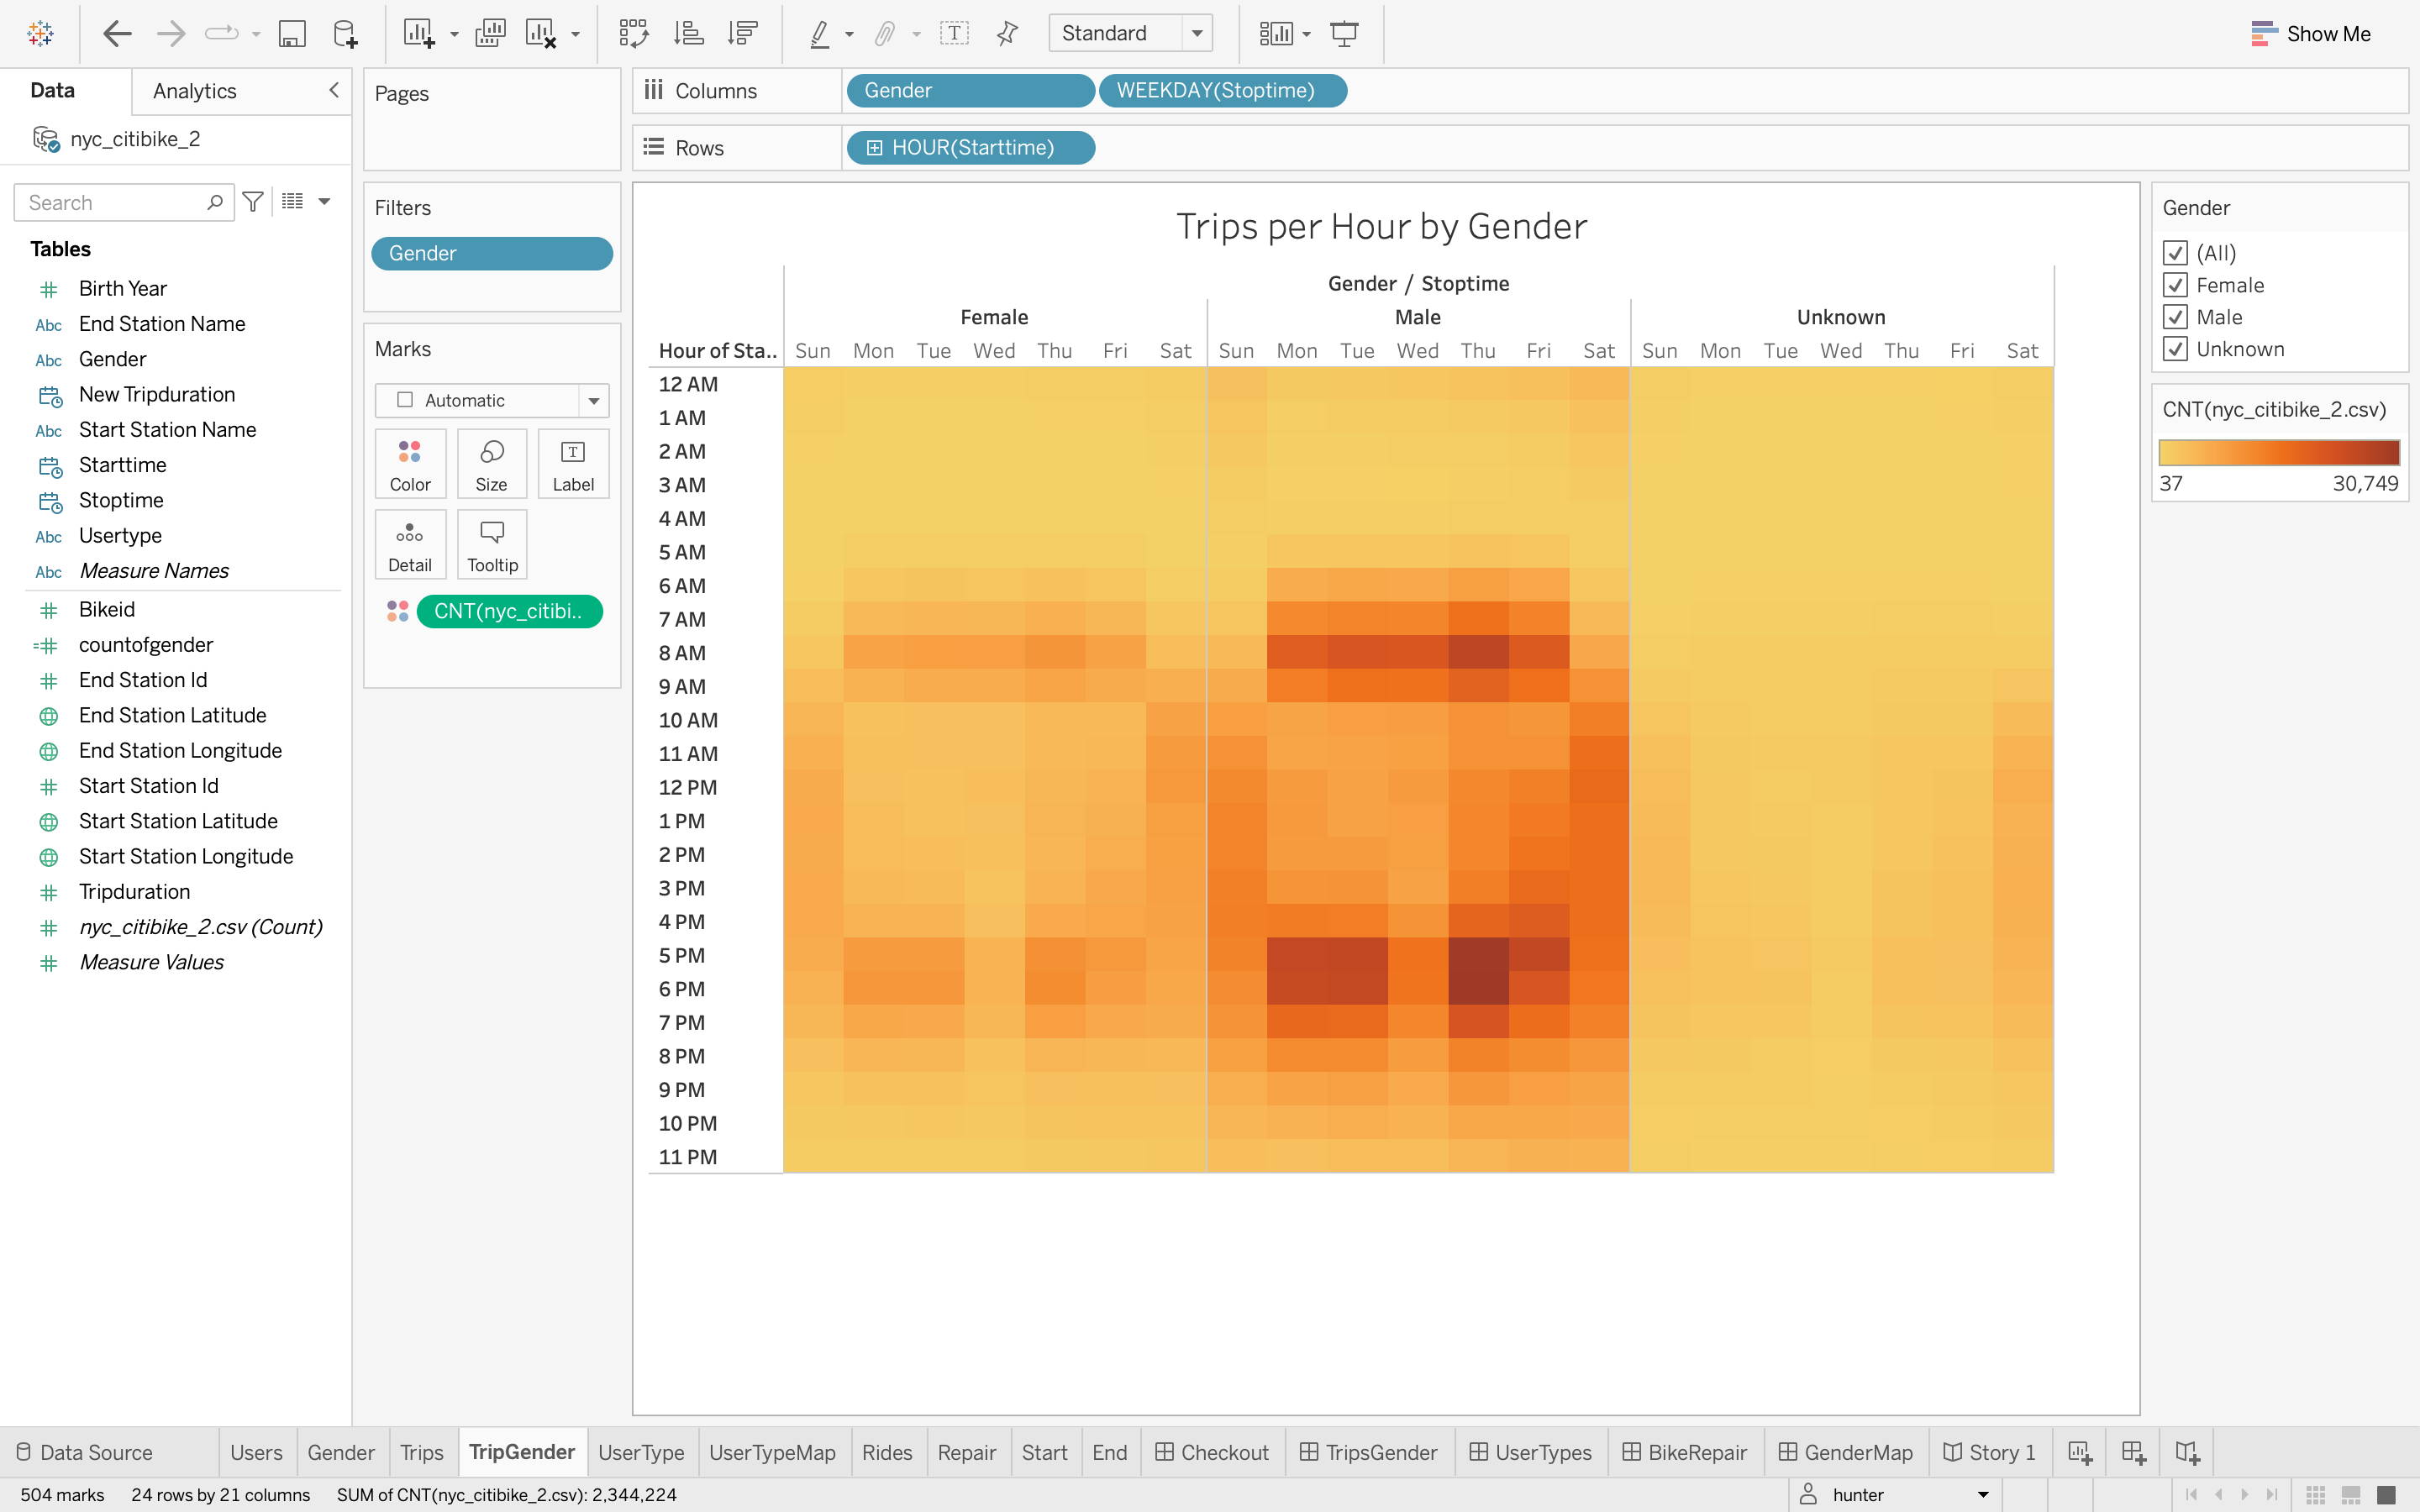2420x1512 pixels.
Task: Disable Unknown in the Gender filter panel
Action: point(2178,348)
